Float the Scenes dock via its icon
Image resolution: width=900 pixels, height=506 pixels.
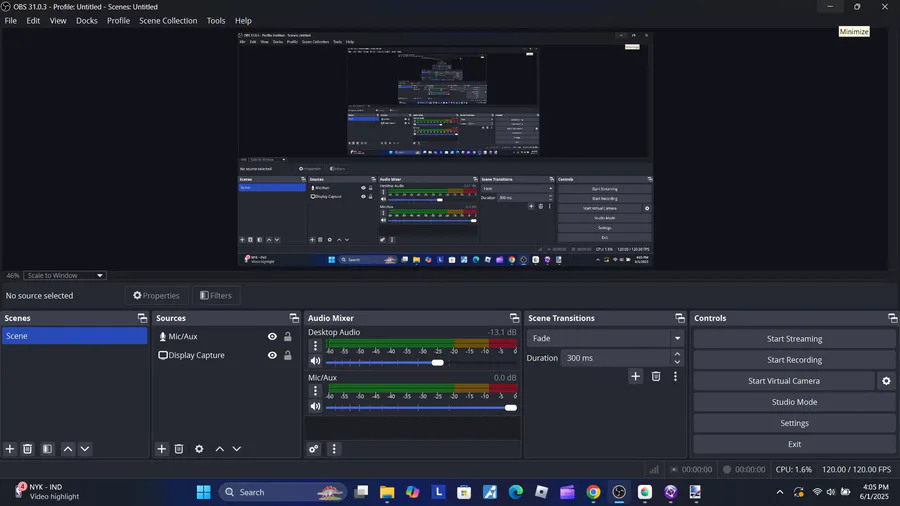142,318
